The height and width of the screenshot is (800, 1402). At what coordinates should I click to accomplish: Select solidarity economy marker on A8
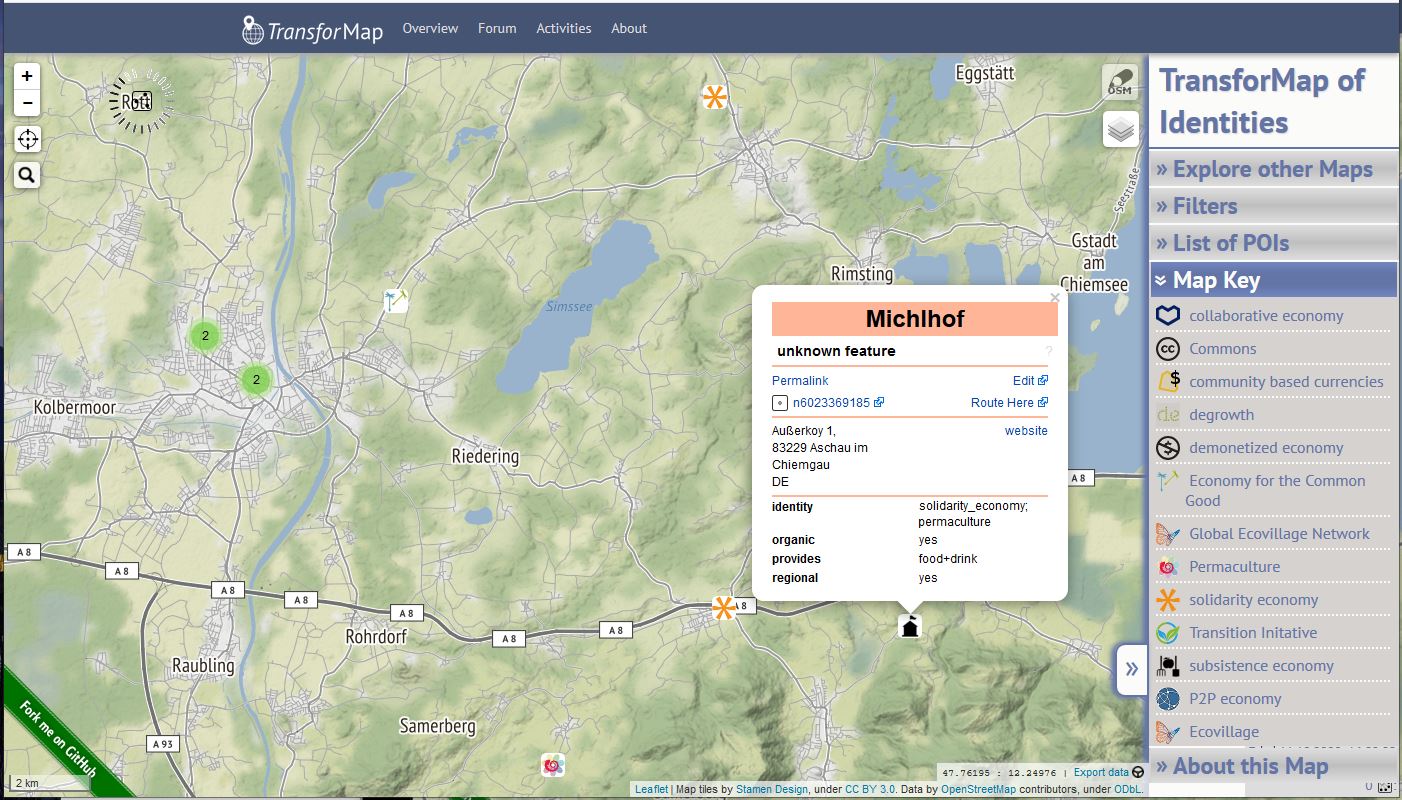723,607
